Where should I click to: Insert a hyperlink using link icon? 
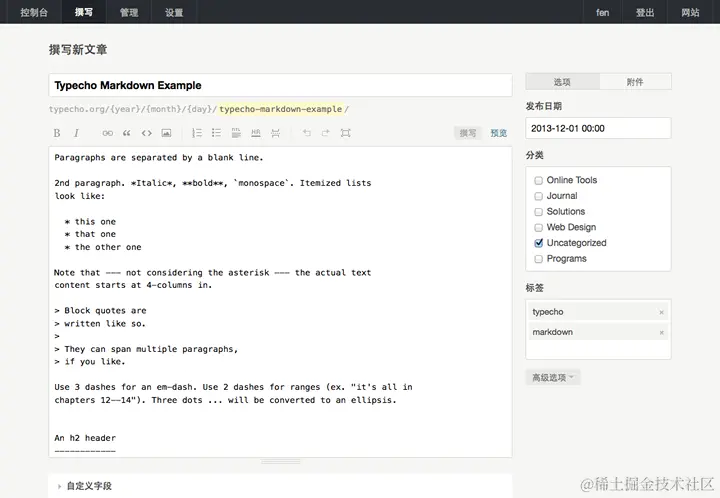point(107,133)
